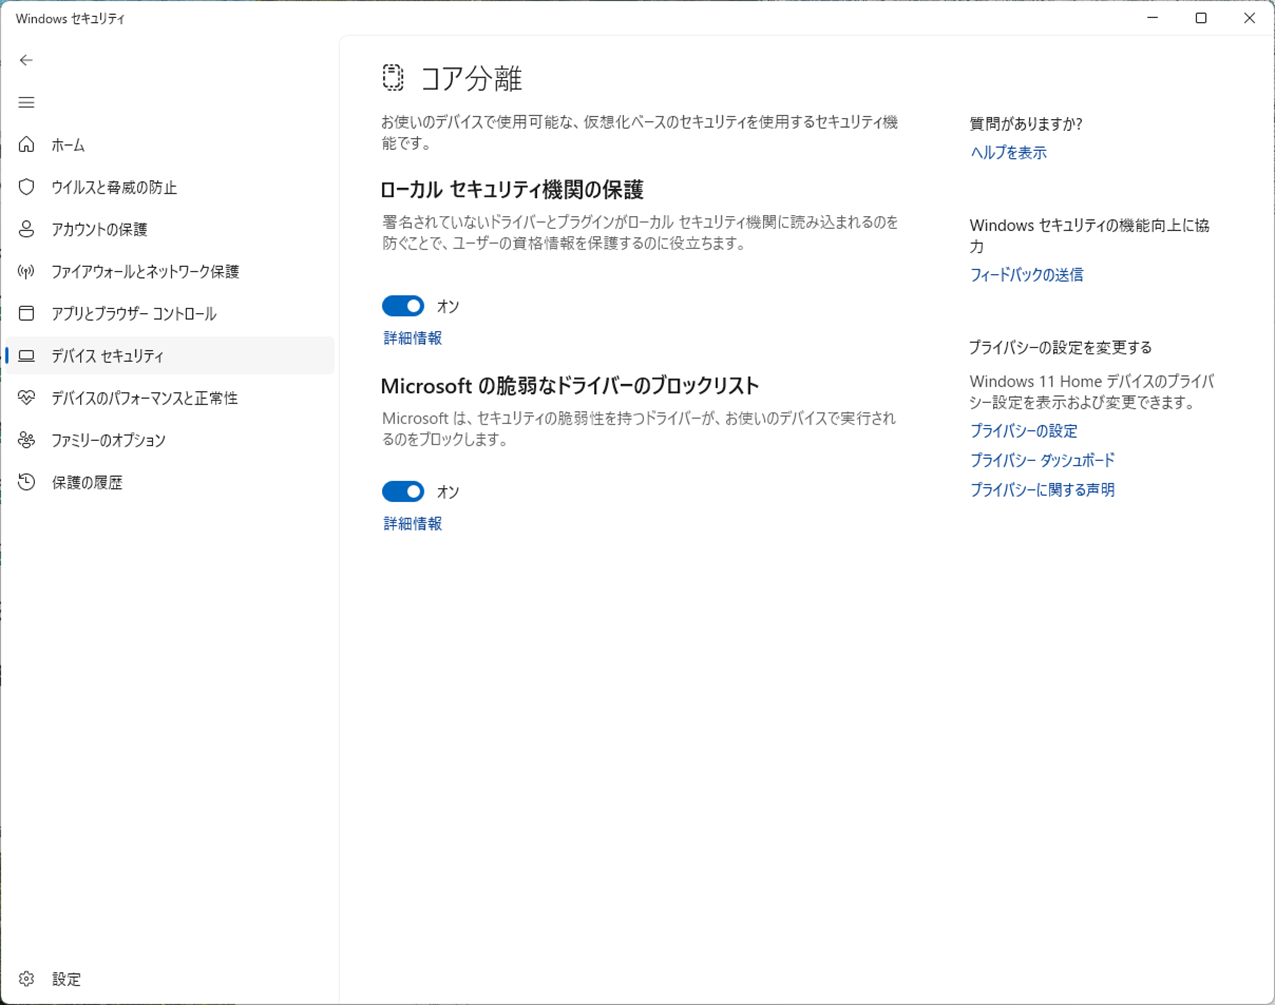
Task: Open 設定 at the sidebar bottom
Action: click(x=170, y=979)
